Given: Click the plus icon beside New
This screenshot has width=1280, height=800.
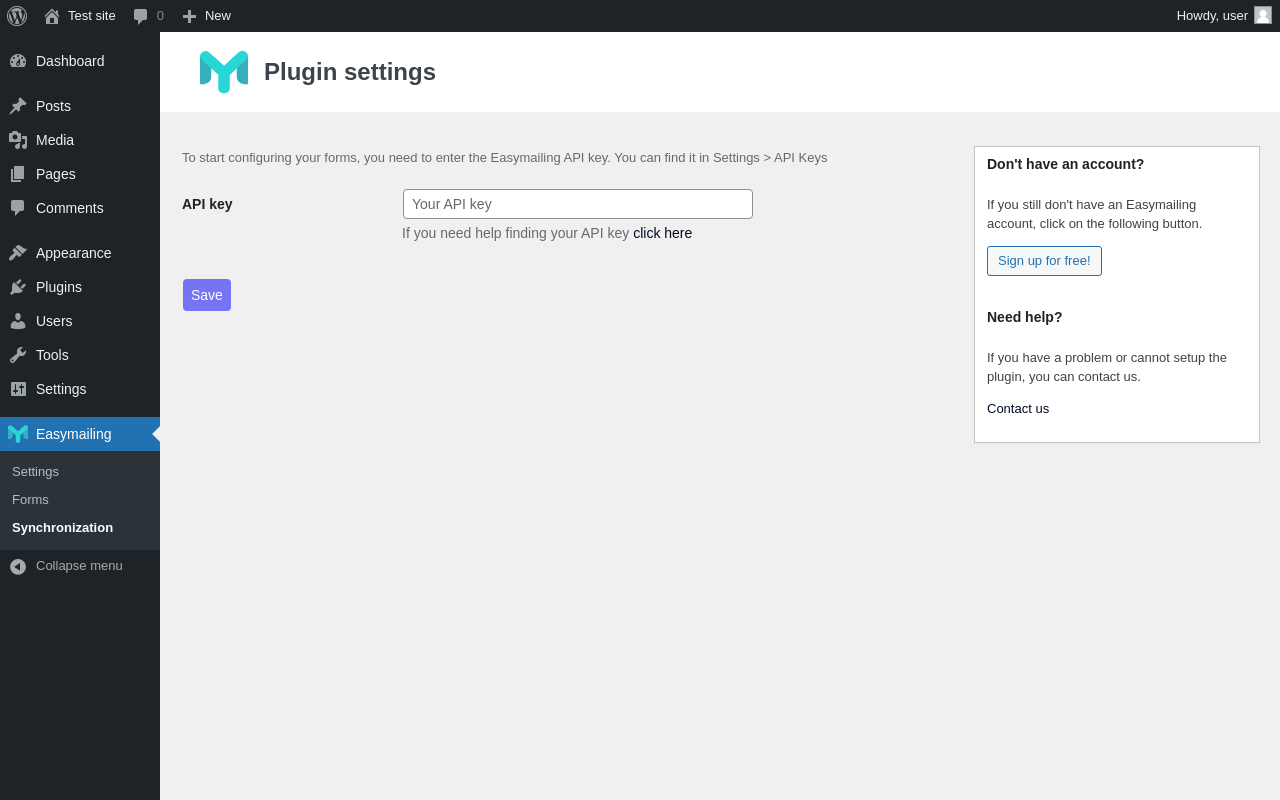Looking at the screenshot, I should tap(189, 16).
